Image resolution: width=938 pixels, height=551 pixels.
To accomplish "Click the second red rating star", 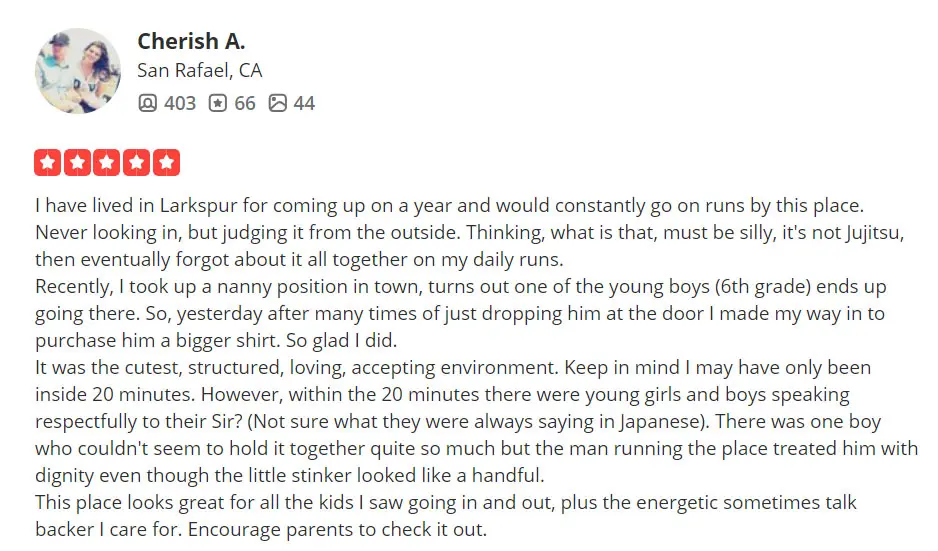I will click(77, 162).
